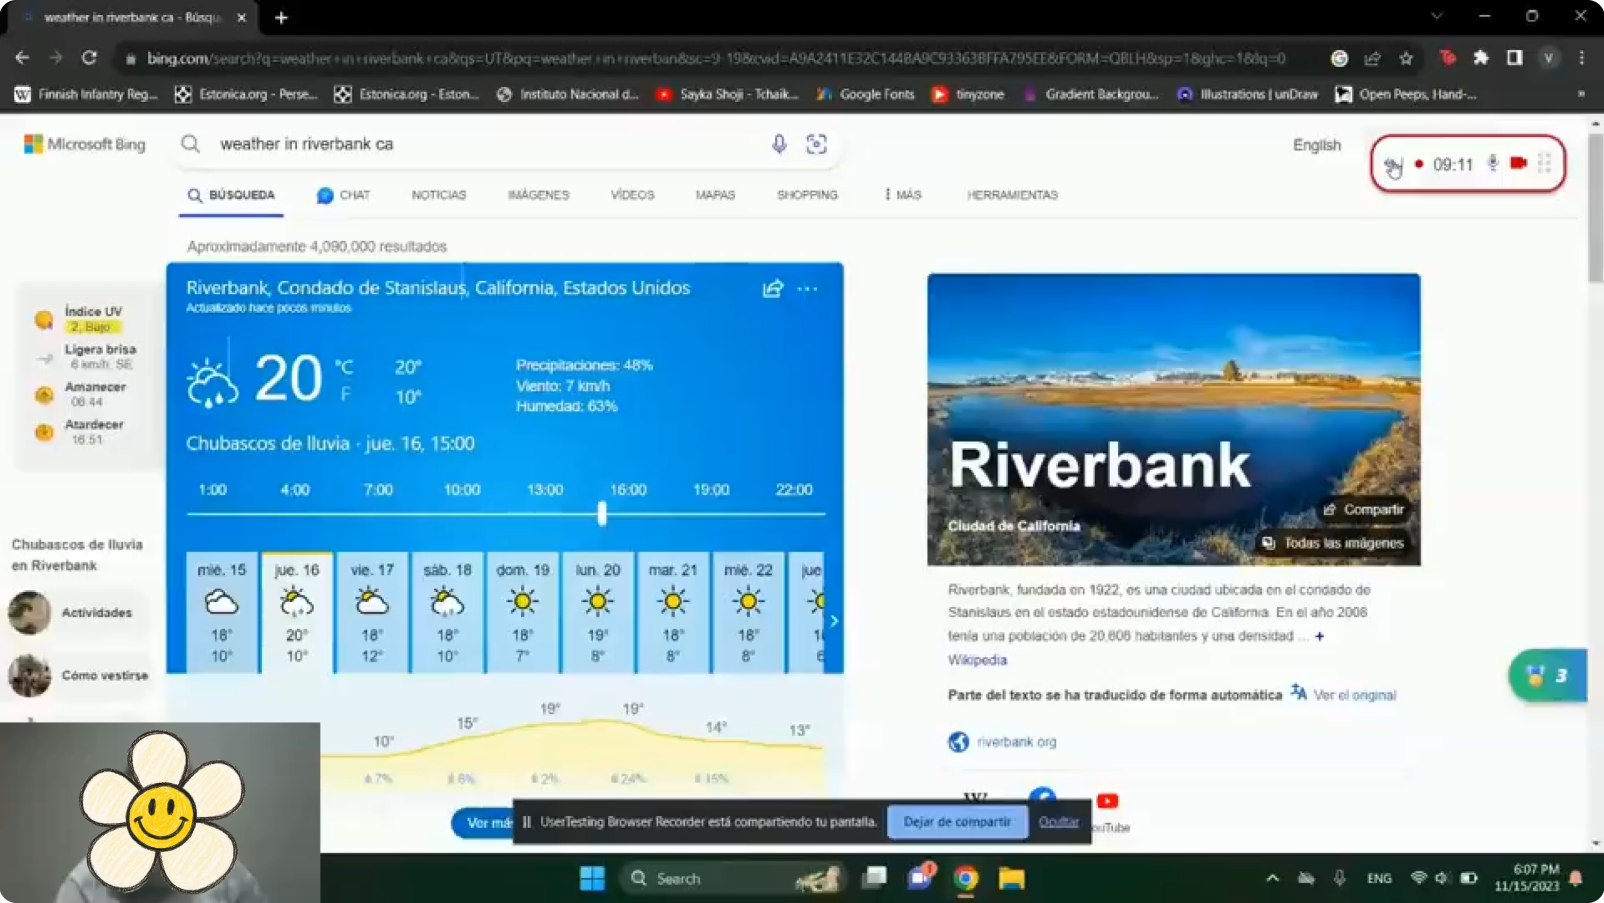Select Celsius temperature unit
The height and width of the screenshot is (903, 1604).
[344, 366]
